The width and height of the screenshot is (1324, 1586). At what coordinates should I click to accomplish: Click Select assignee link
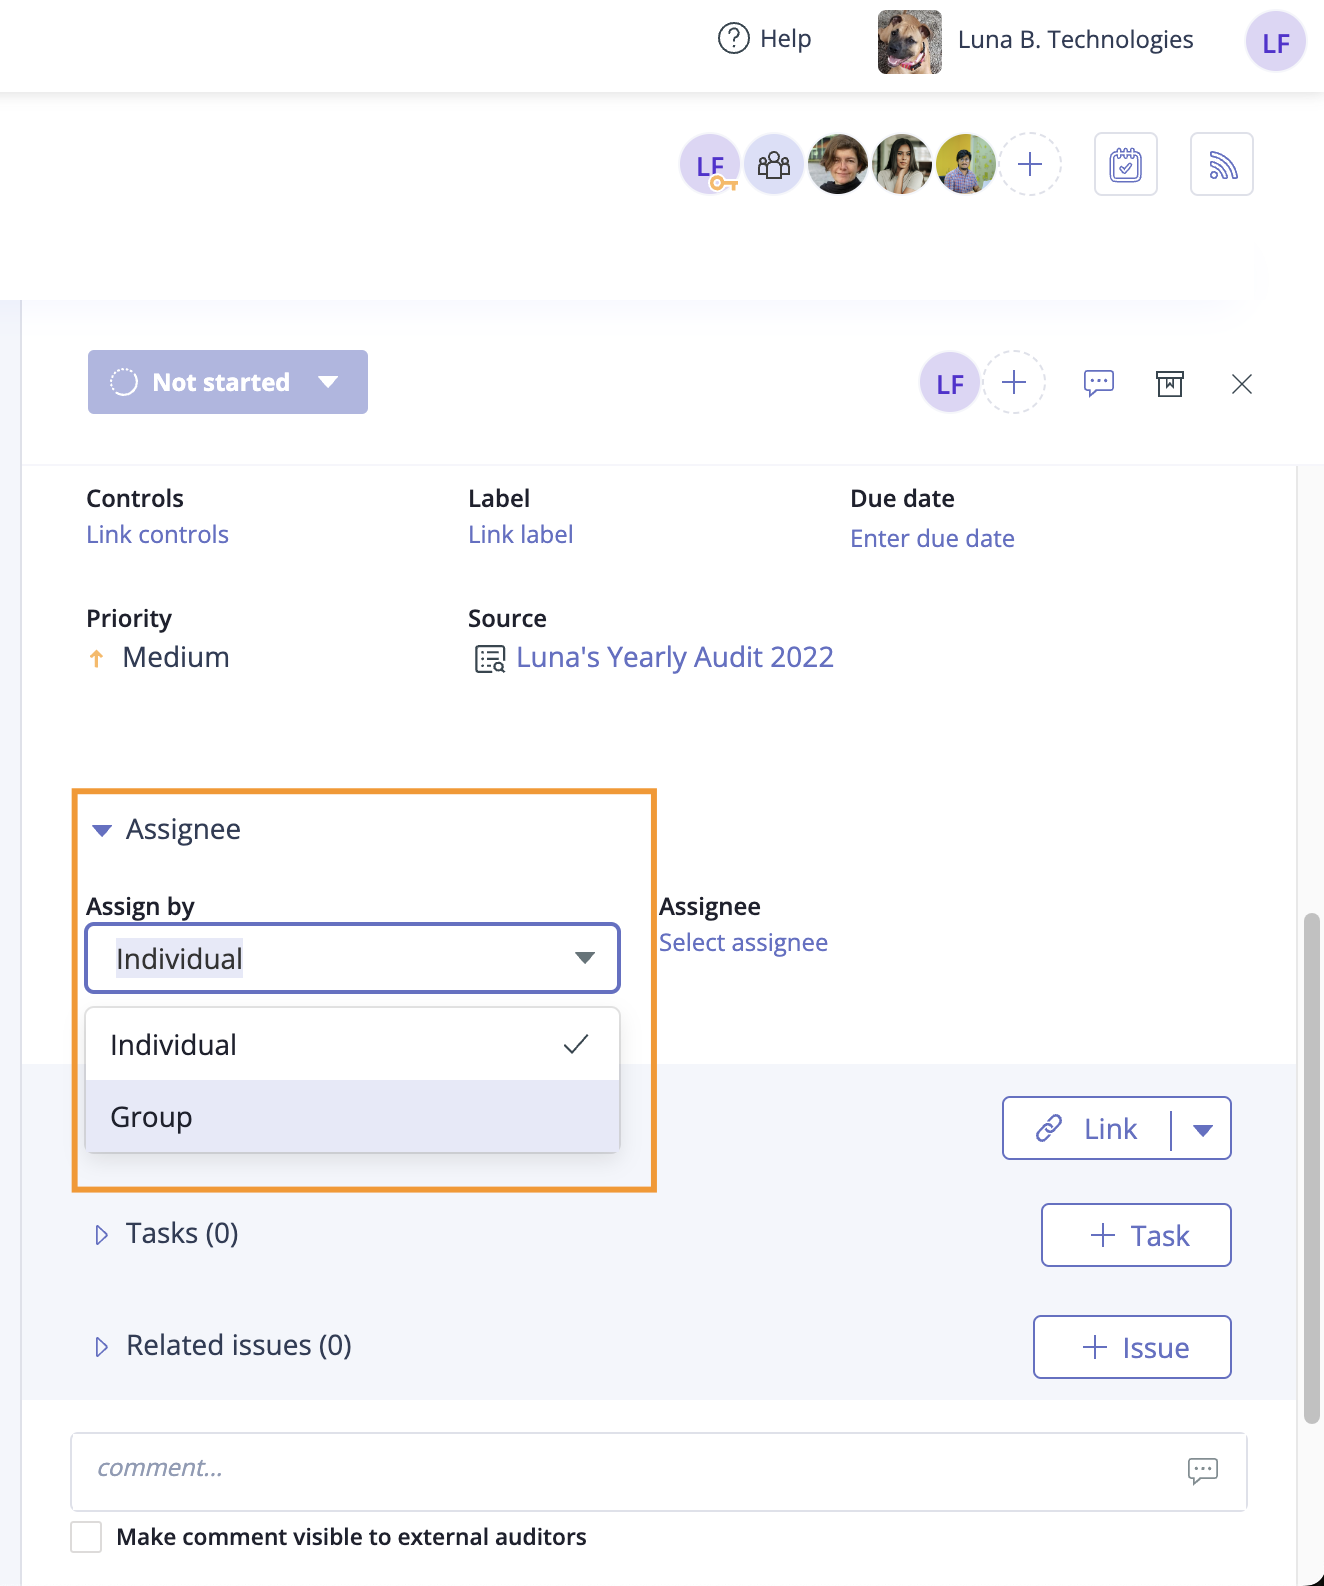(x=743, y=943)
